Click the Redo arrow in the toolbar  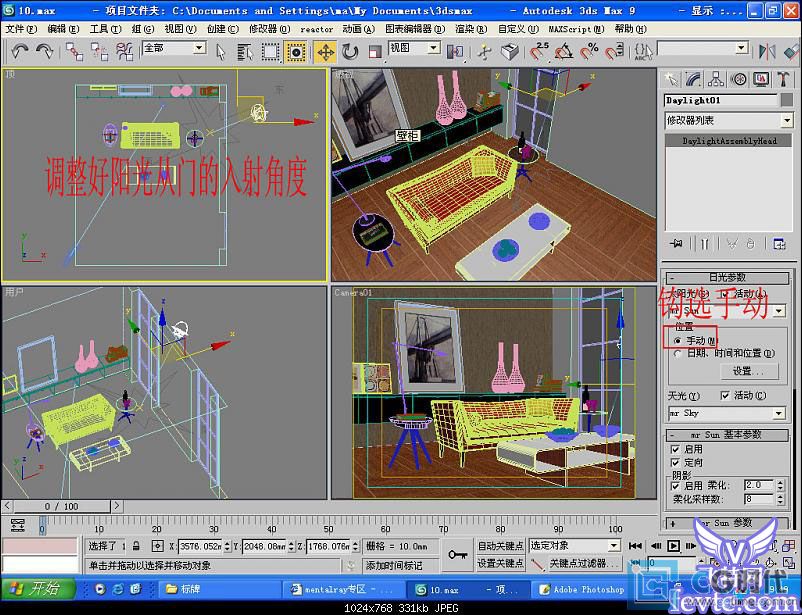[x=45, y=51]
